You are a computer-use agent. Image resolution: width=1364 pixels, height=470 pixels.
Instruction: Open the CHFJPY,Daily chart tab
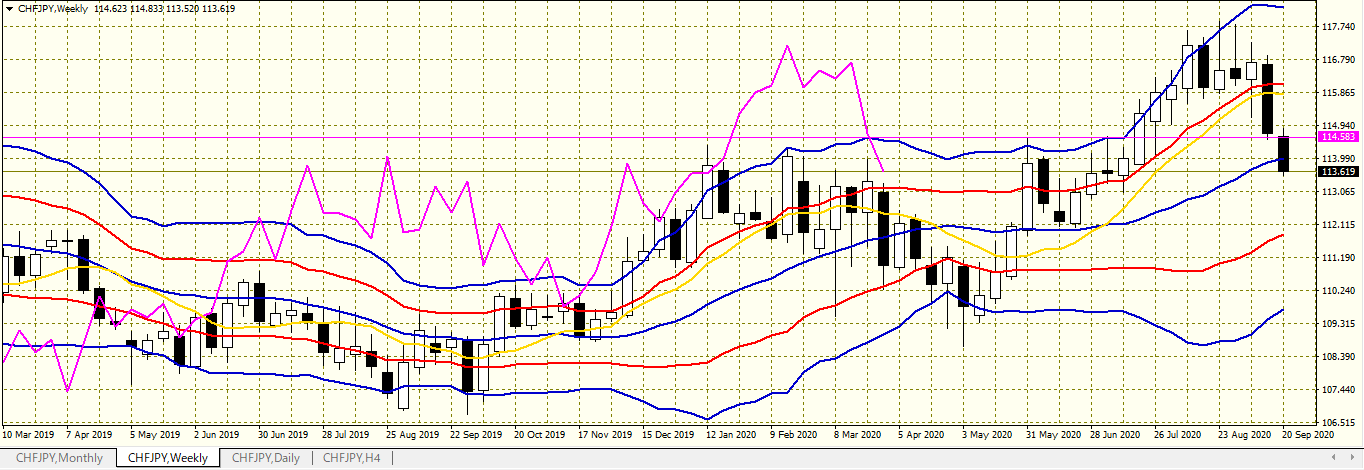click(x=265, y=458)
